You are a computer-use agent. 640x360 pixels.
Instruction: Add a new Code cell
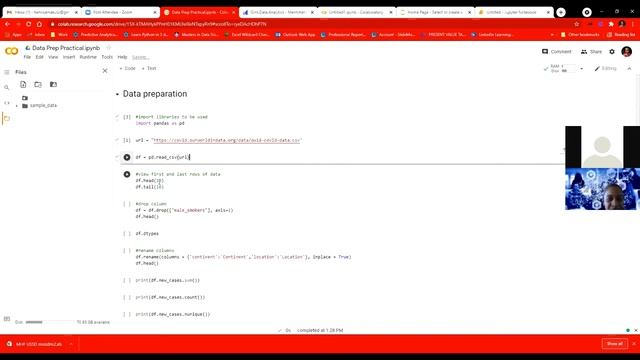[127, 69]
